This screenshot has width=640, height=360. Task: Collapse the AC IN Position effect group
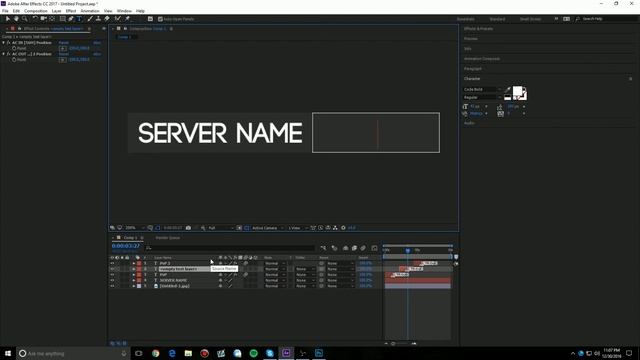[4, 42]
